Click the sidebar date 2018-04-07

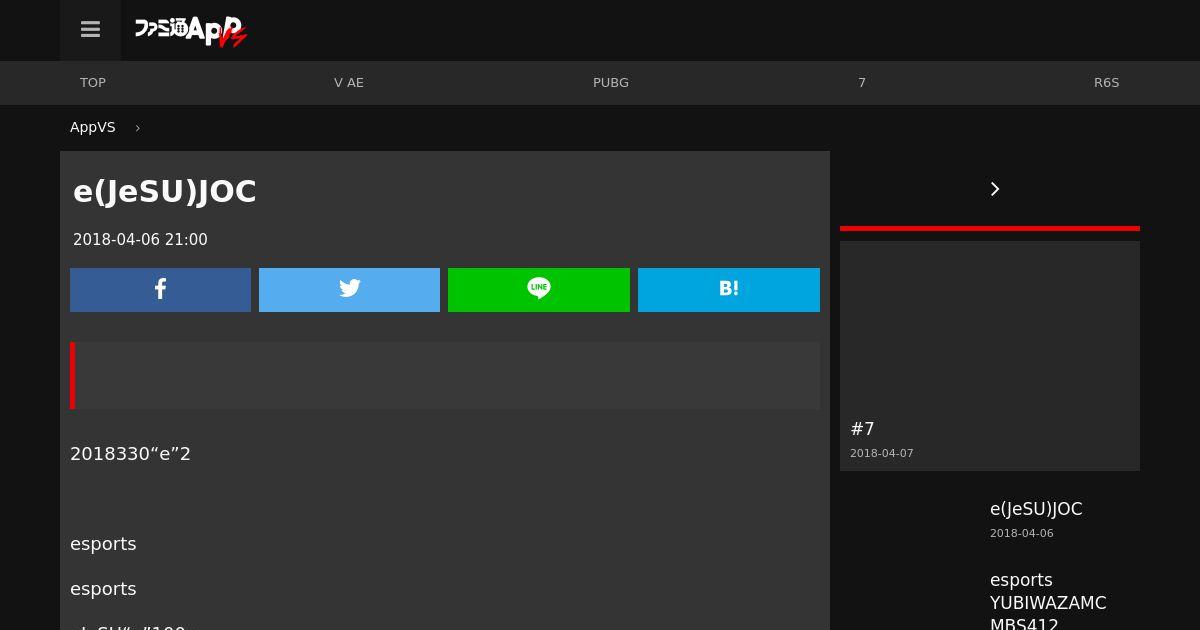click(882, 454)
